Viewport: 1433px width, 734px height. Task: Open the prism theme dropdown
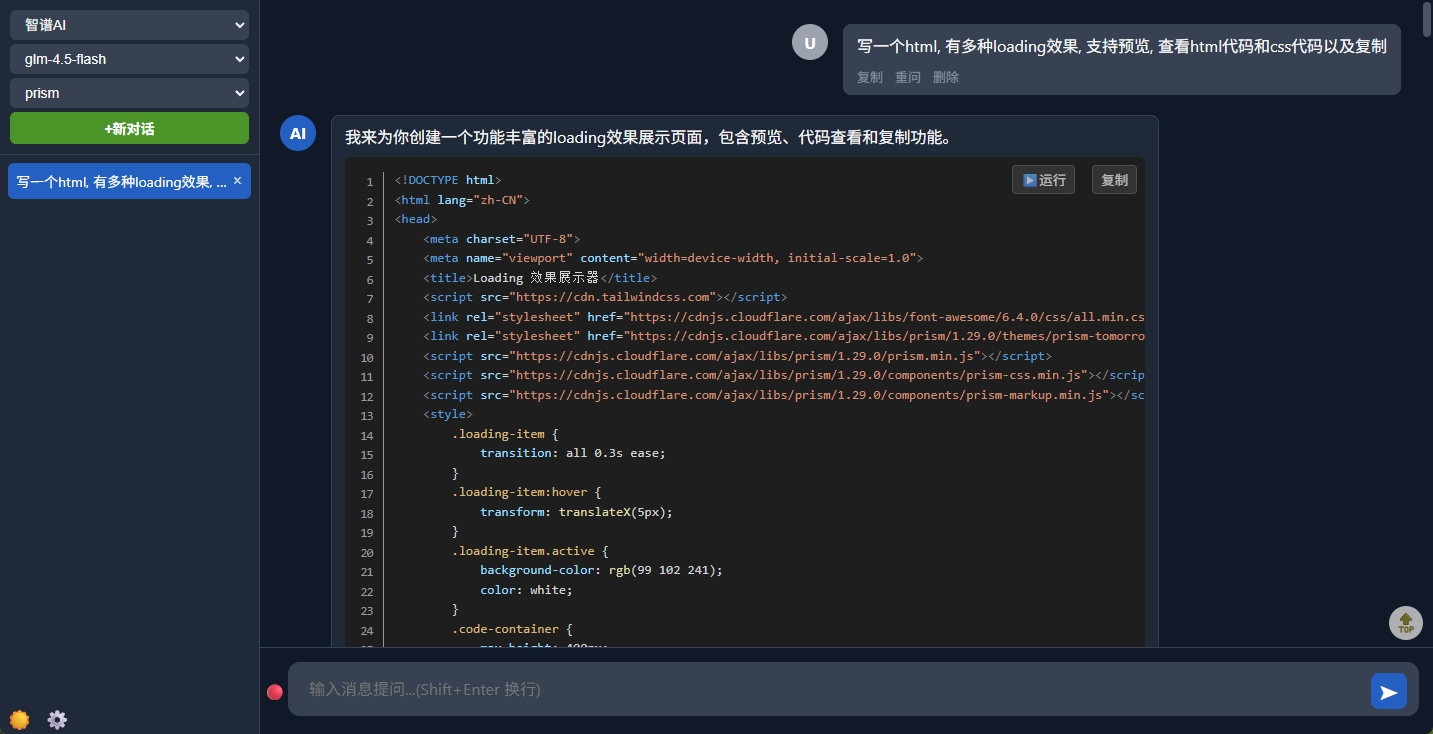click(x=129, y=93)
